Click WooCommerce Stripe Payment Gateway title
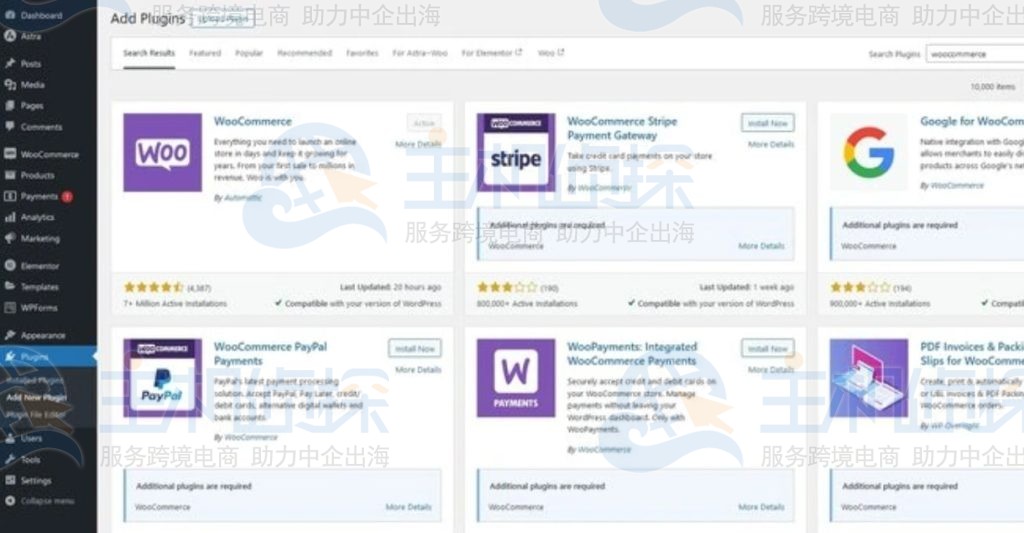Screen dimensions: 1024x533 [622, 128]
